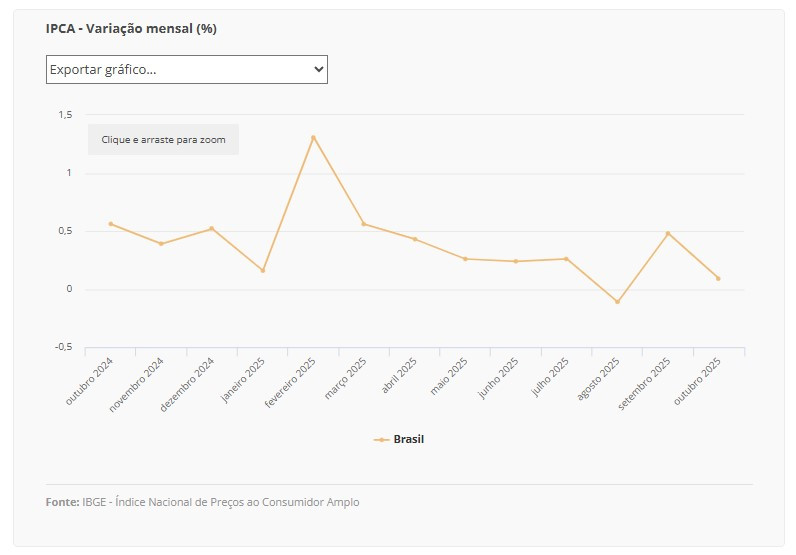
Task: Select the maio 2025 data point
Action: [465, 259]
